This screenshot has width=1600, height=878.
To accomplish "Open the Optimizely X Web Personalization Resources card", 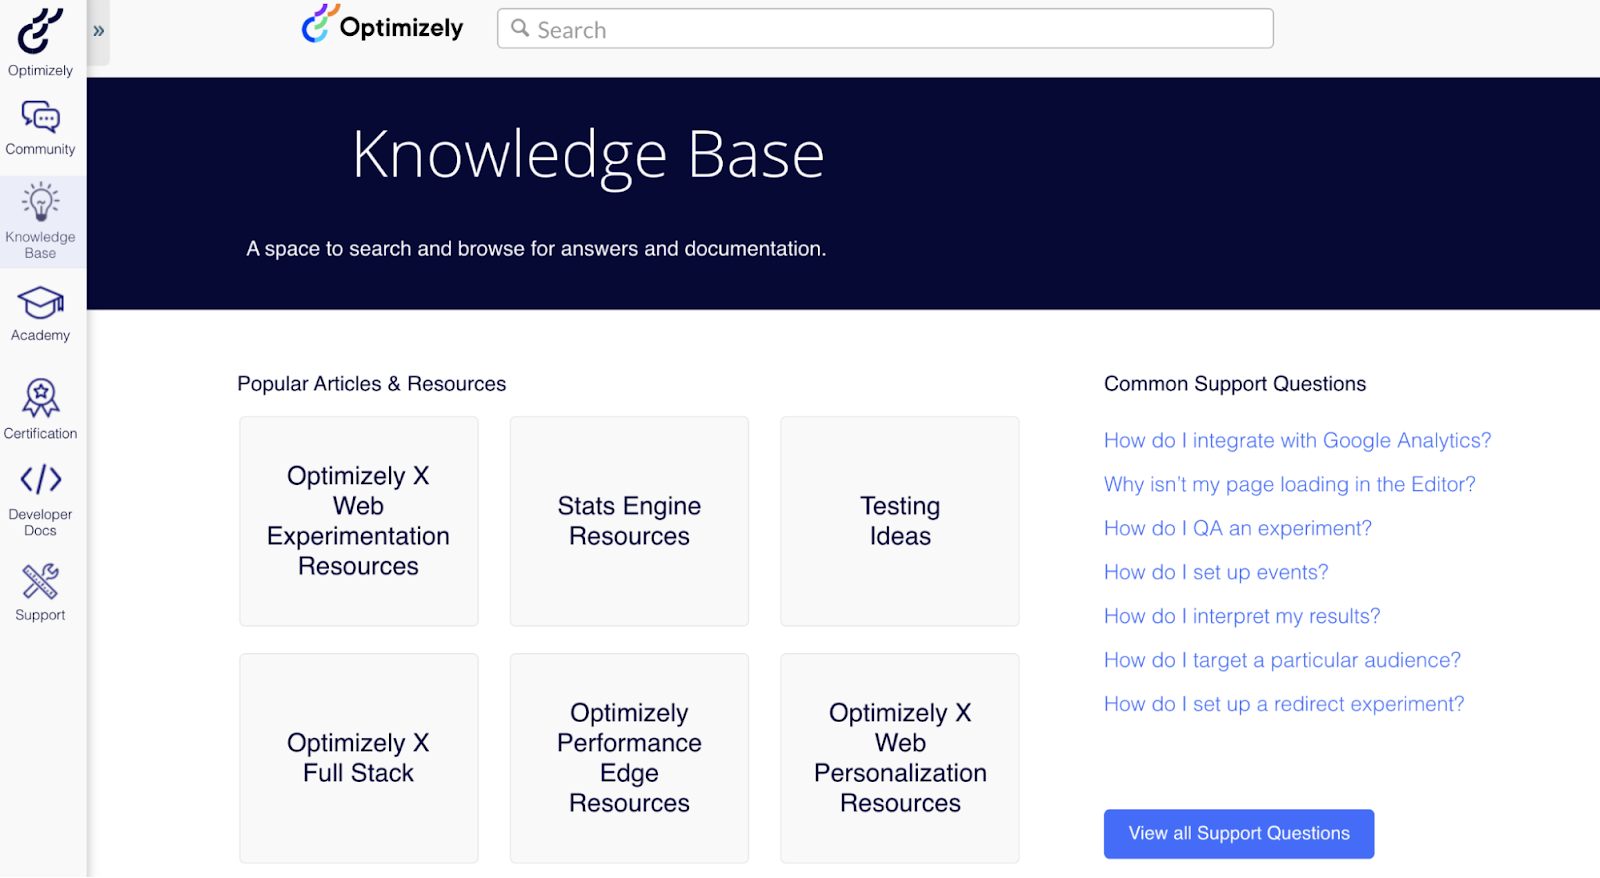I will (x=900, y=758).
